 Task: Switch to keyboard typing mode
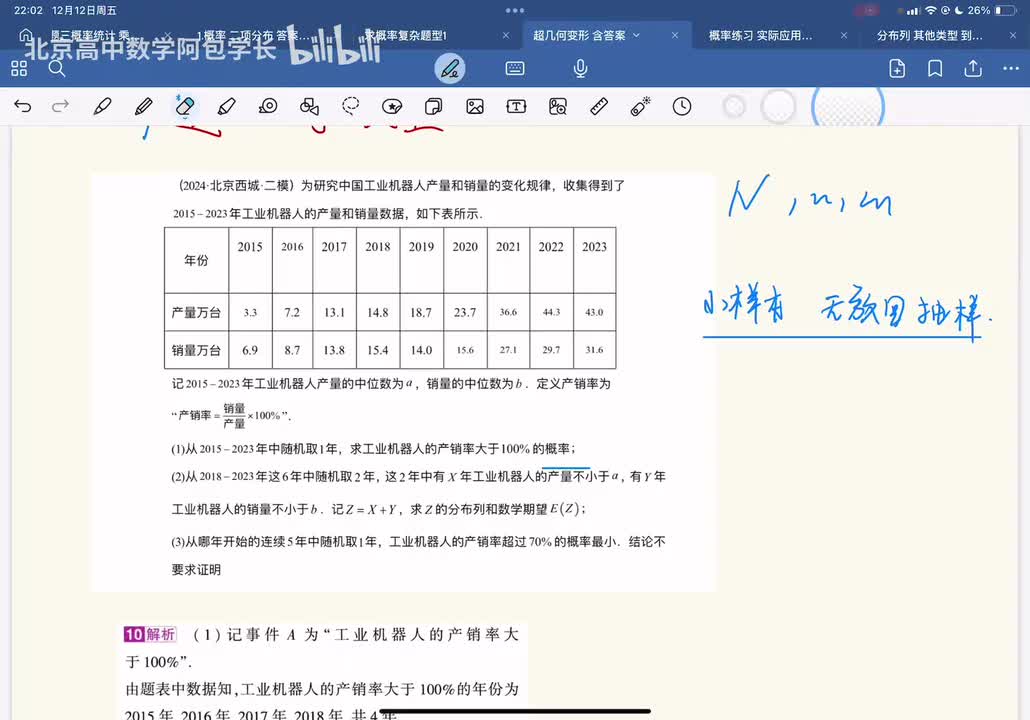point(515,68)
